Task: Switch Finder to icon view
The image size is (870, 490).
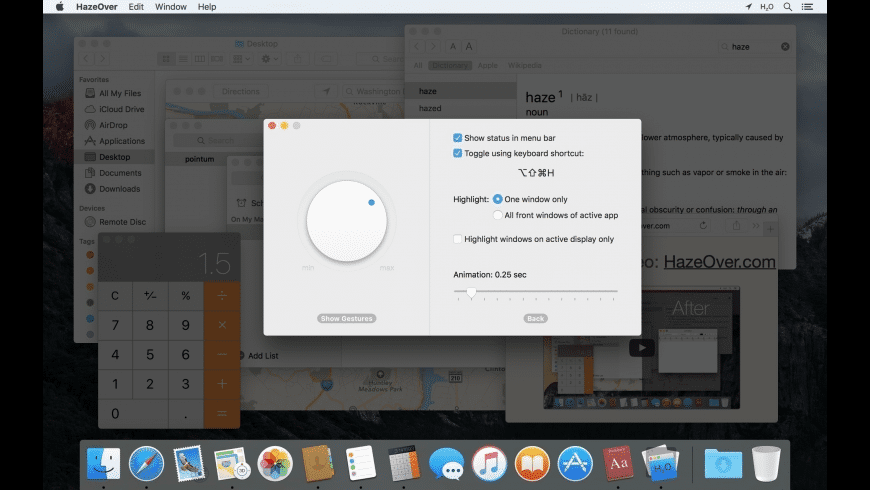Action: click(x=166, y=59)
